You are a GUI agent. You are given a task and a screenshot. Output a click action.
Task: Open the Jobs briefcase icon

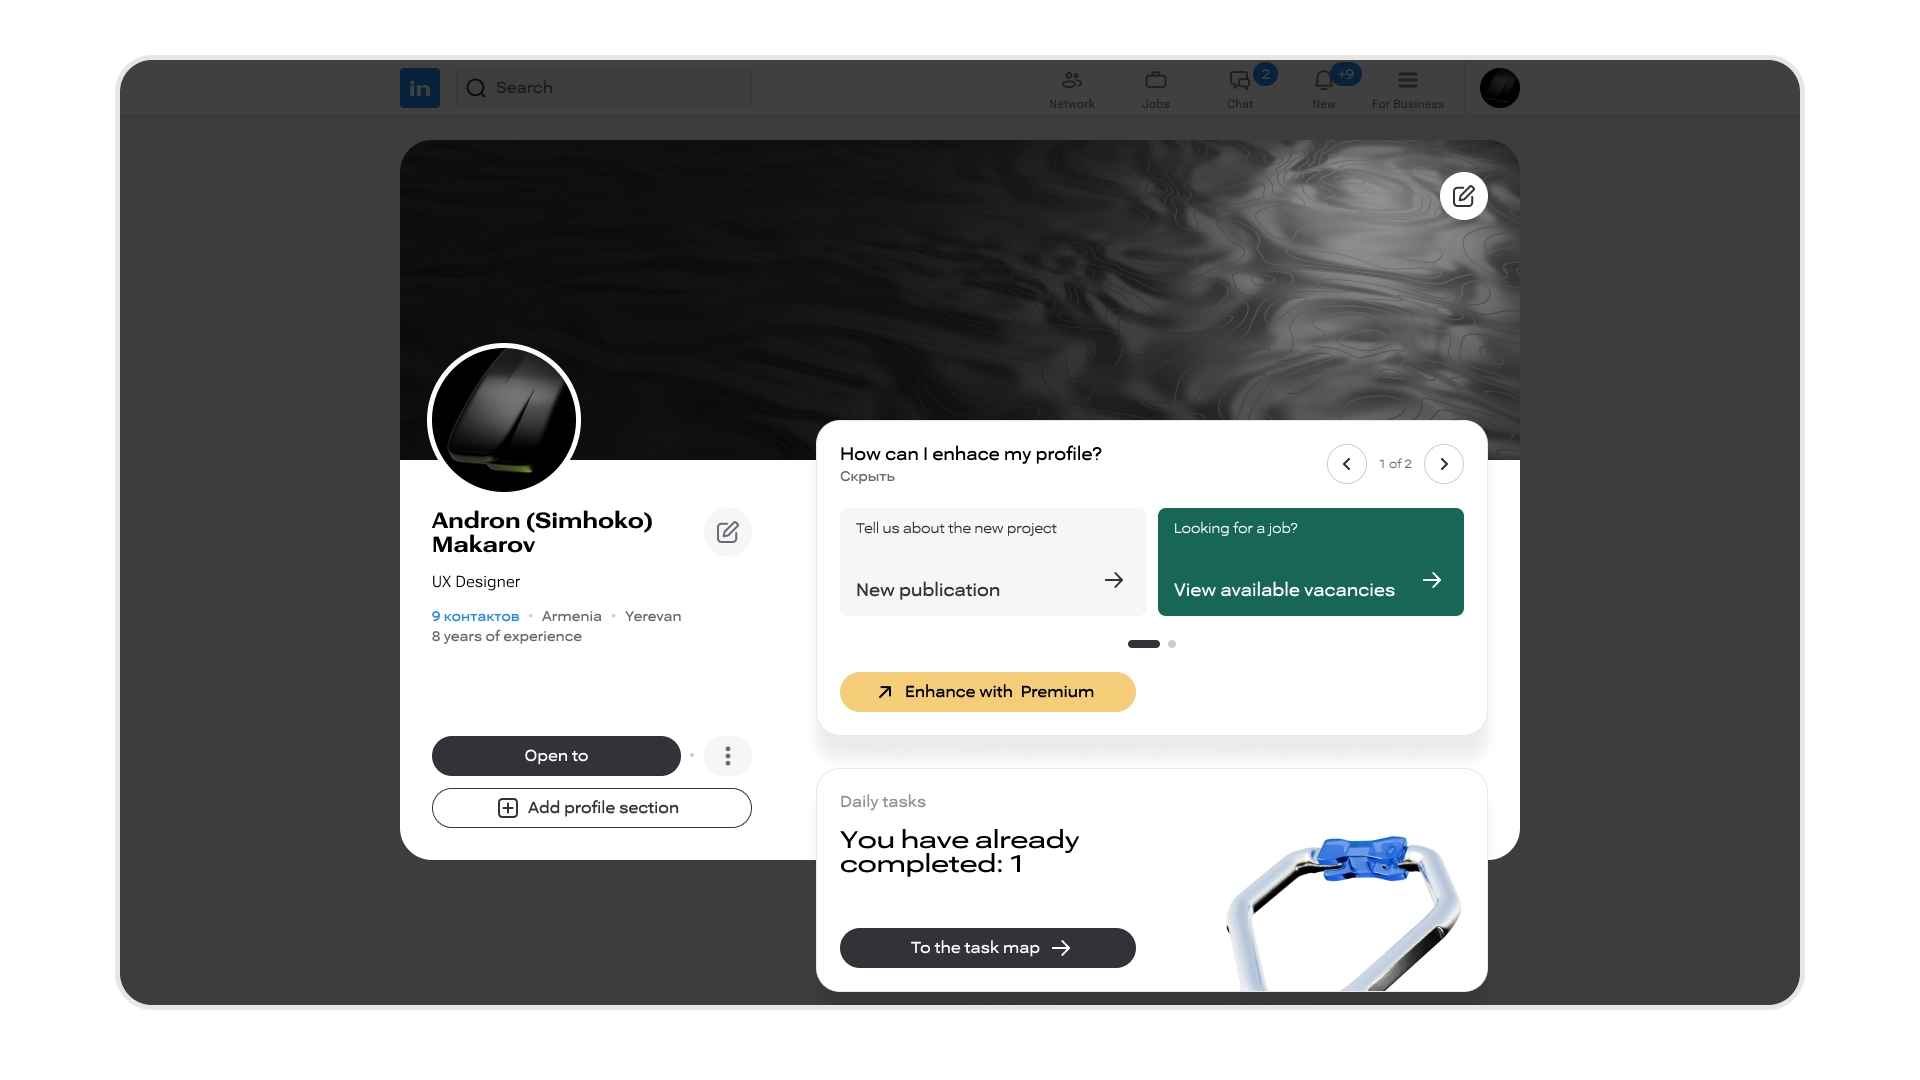pos(1156,89)
